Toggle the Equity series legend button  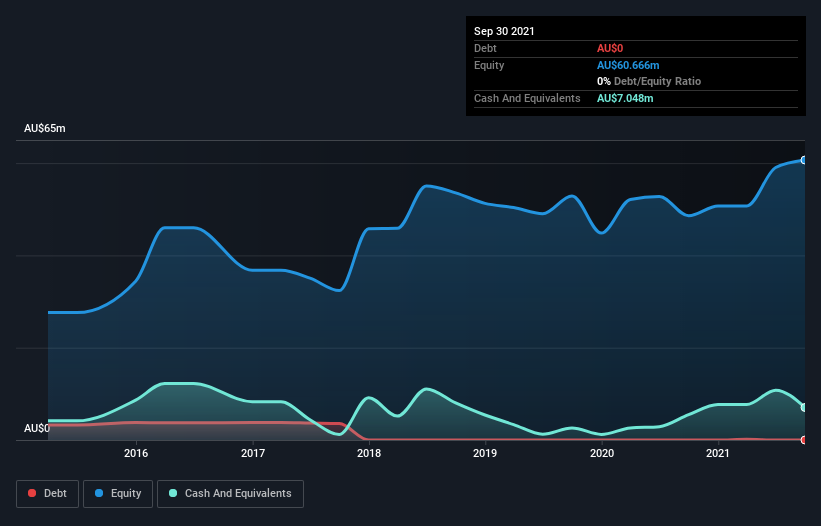118,494
